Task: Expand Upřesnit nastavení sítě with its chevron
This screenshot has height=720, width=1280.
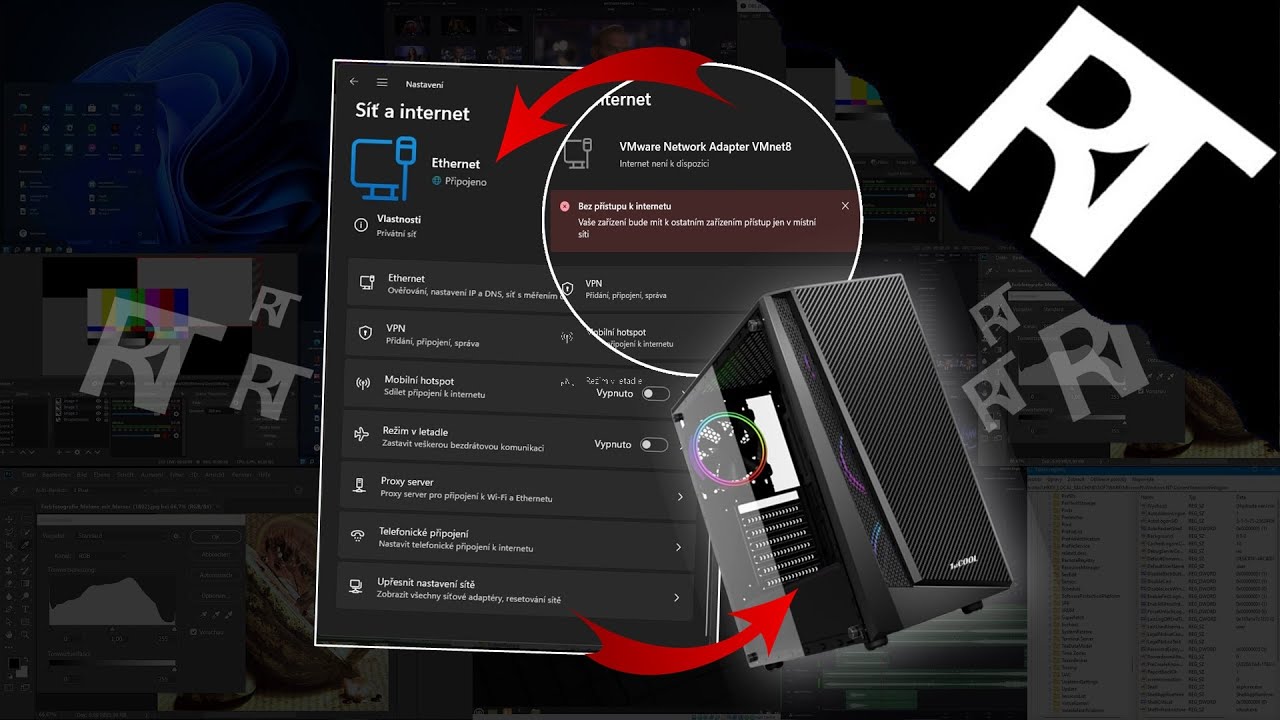Action: click(676, 598)
